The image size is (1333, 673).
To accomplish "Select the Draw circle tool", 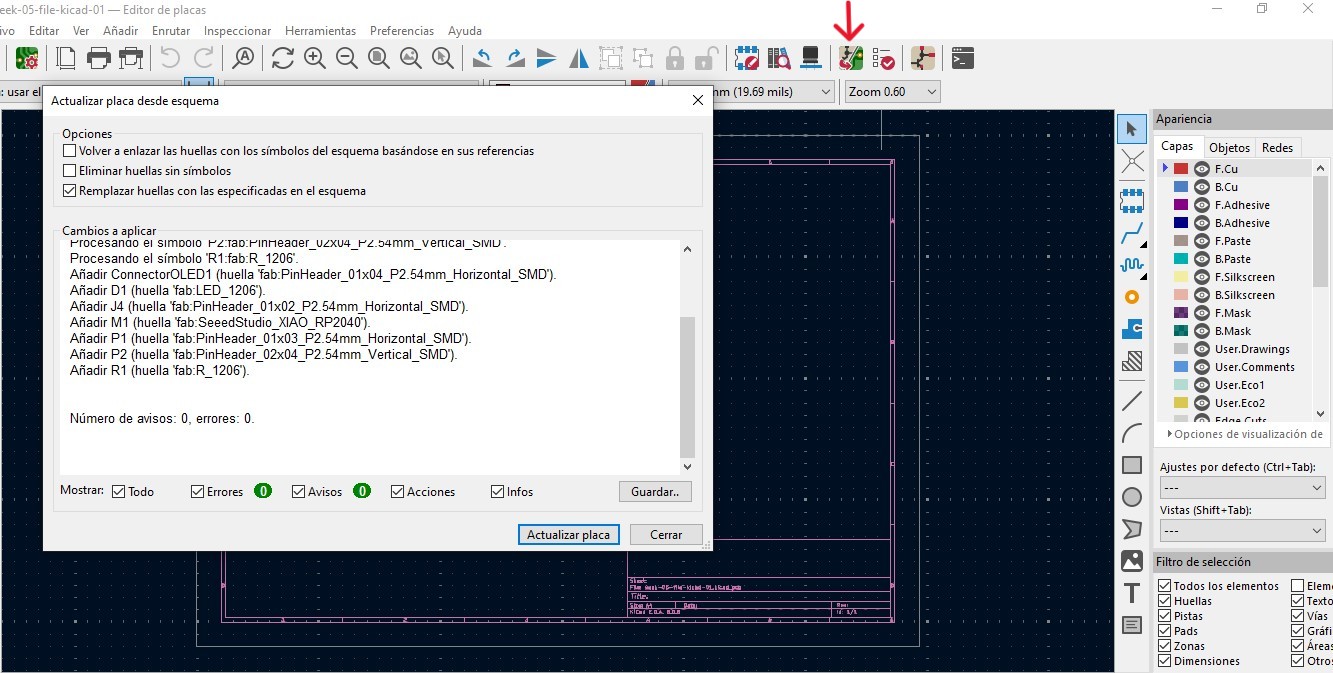I will pos(1132,497).
